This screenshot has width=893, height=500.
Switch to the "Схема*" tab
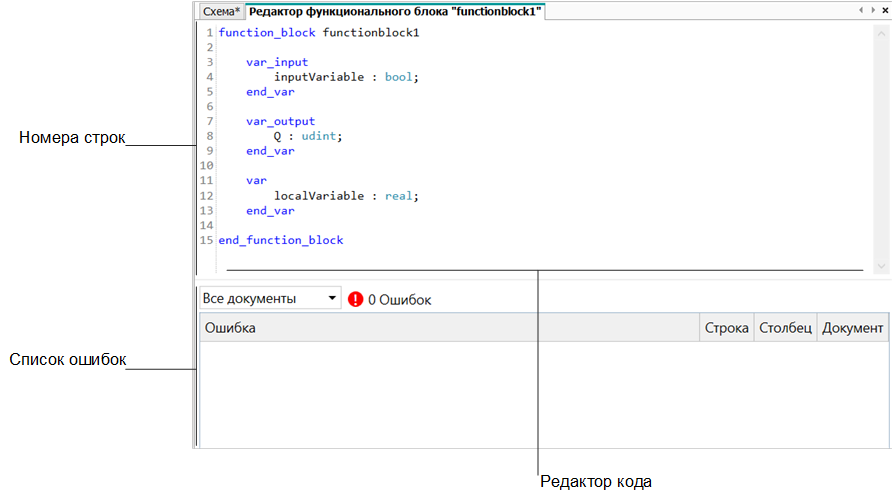point(220,11)
